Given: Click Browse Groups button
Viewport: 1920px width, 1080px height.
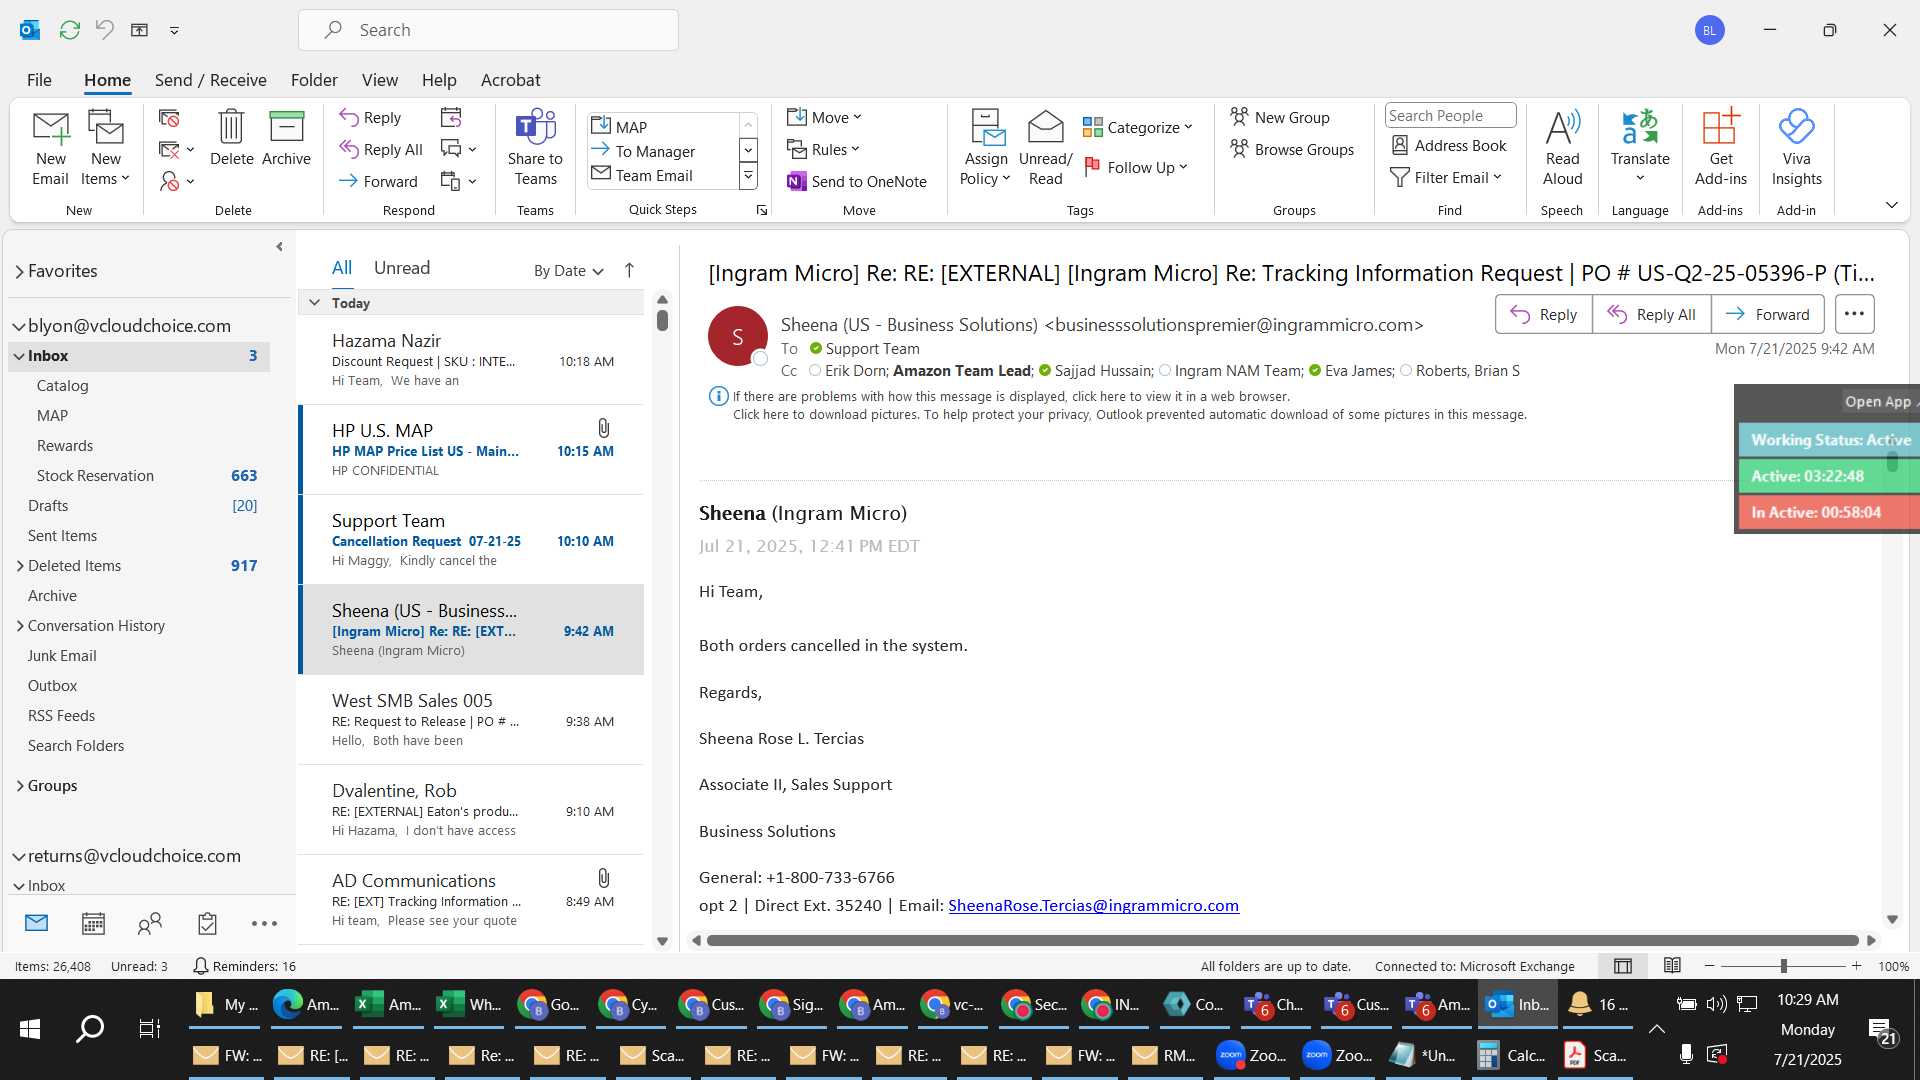Looking at the screenshot, I should pyautogui.click(x=1291, y=149).
